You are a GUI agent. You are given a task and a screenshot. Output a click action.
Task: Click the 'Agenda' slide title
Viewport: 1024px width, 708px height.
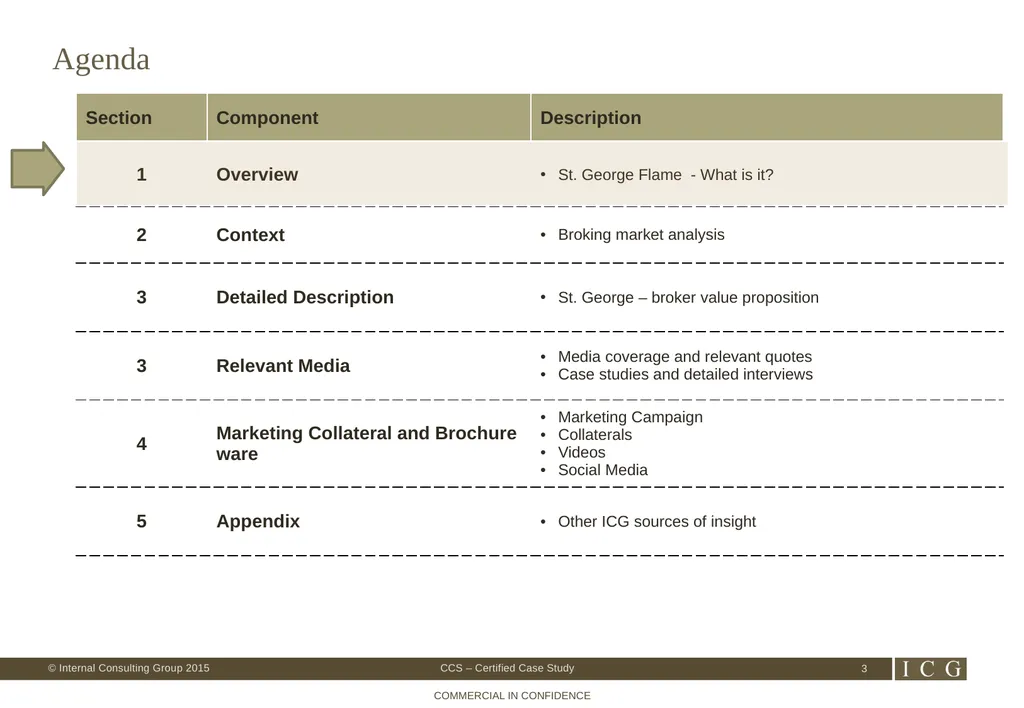click(x=101, y=59)
